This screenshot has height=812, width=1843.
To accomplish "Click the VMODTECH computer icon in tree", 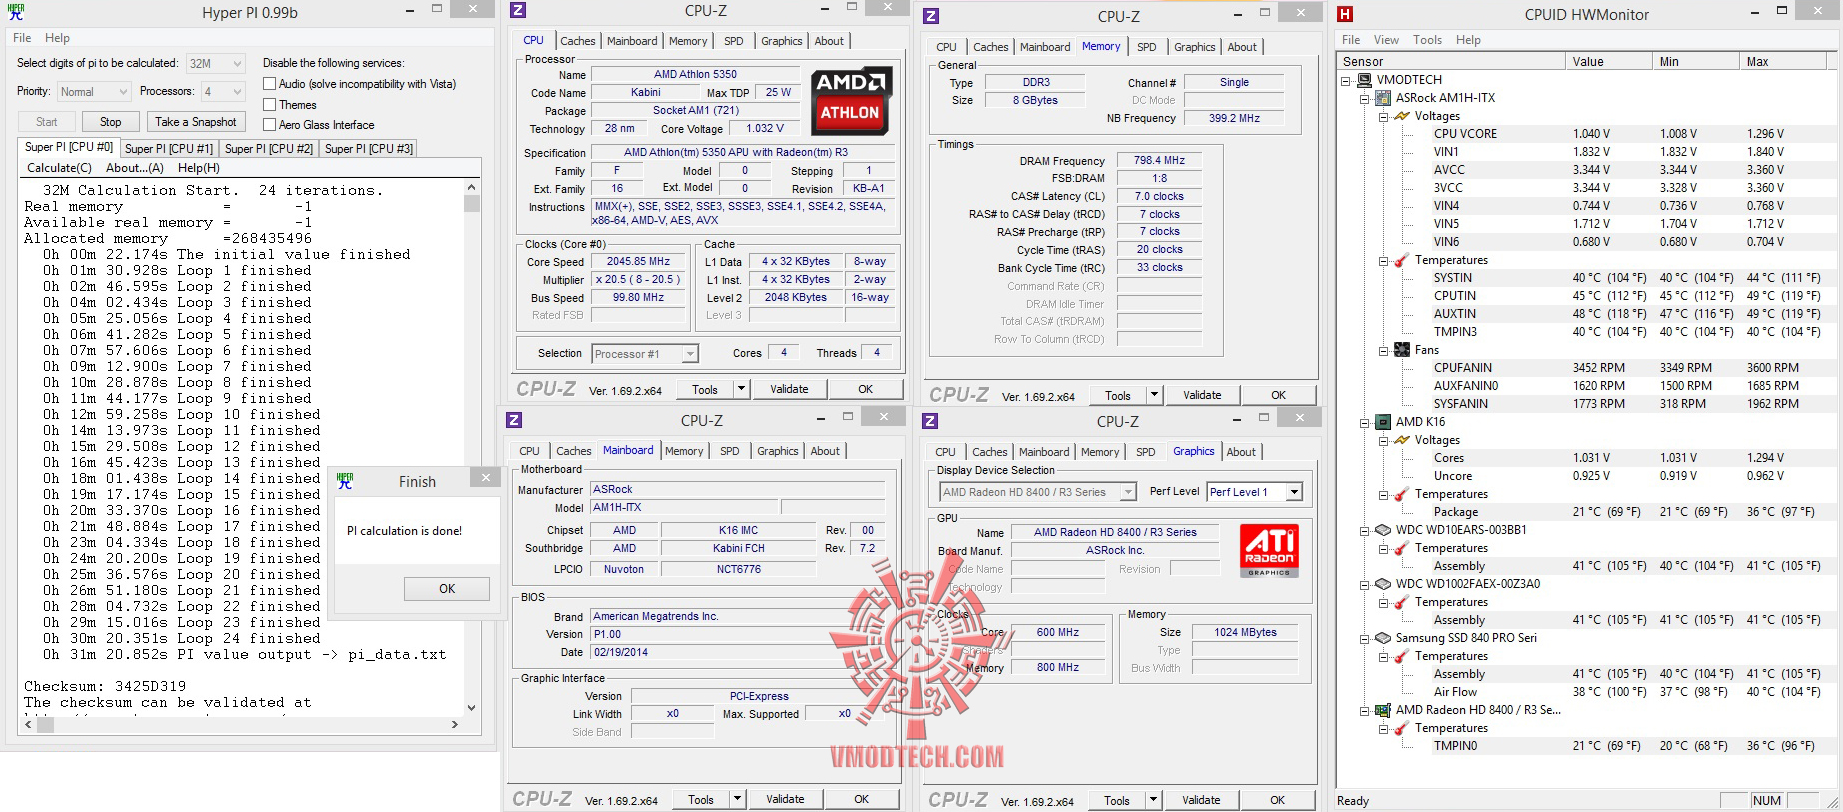I will tap(1364, 80).
